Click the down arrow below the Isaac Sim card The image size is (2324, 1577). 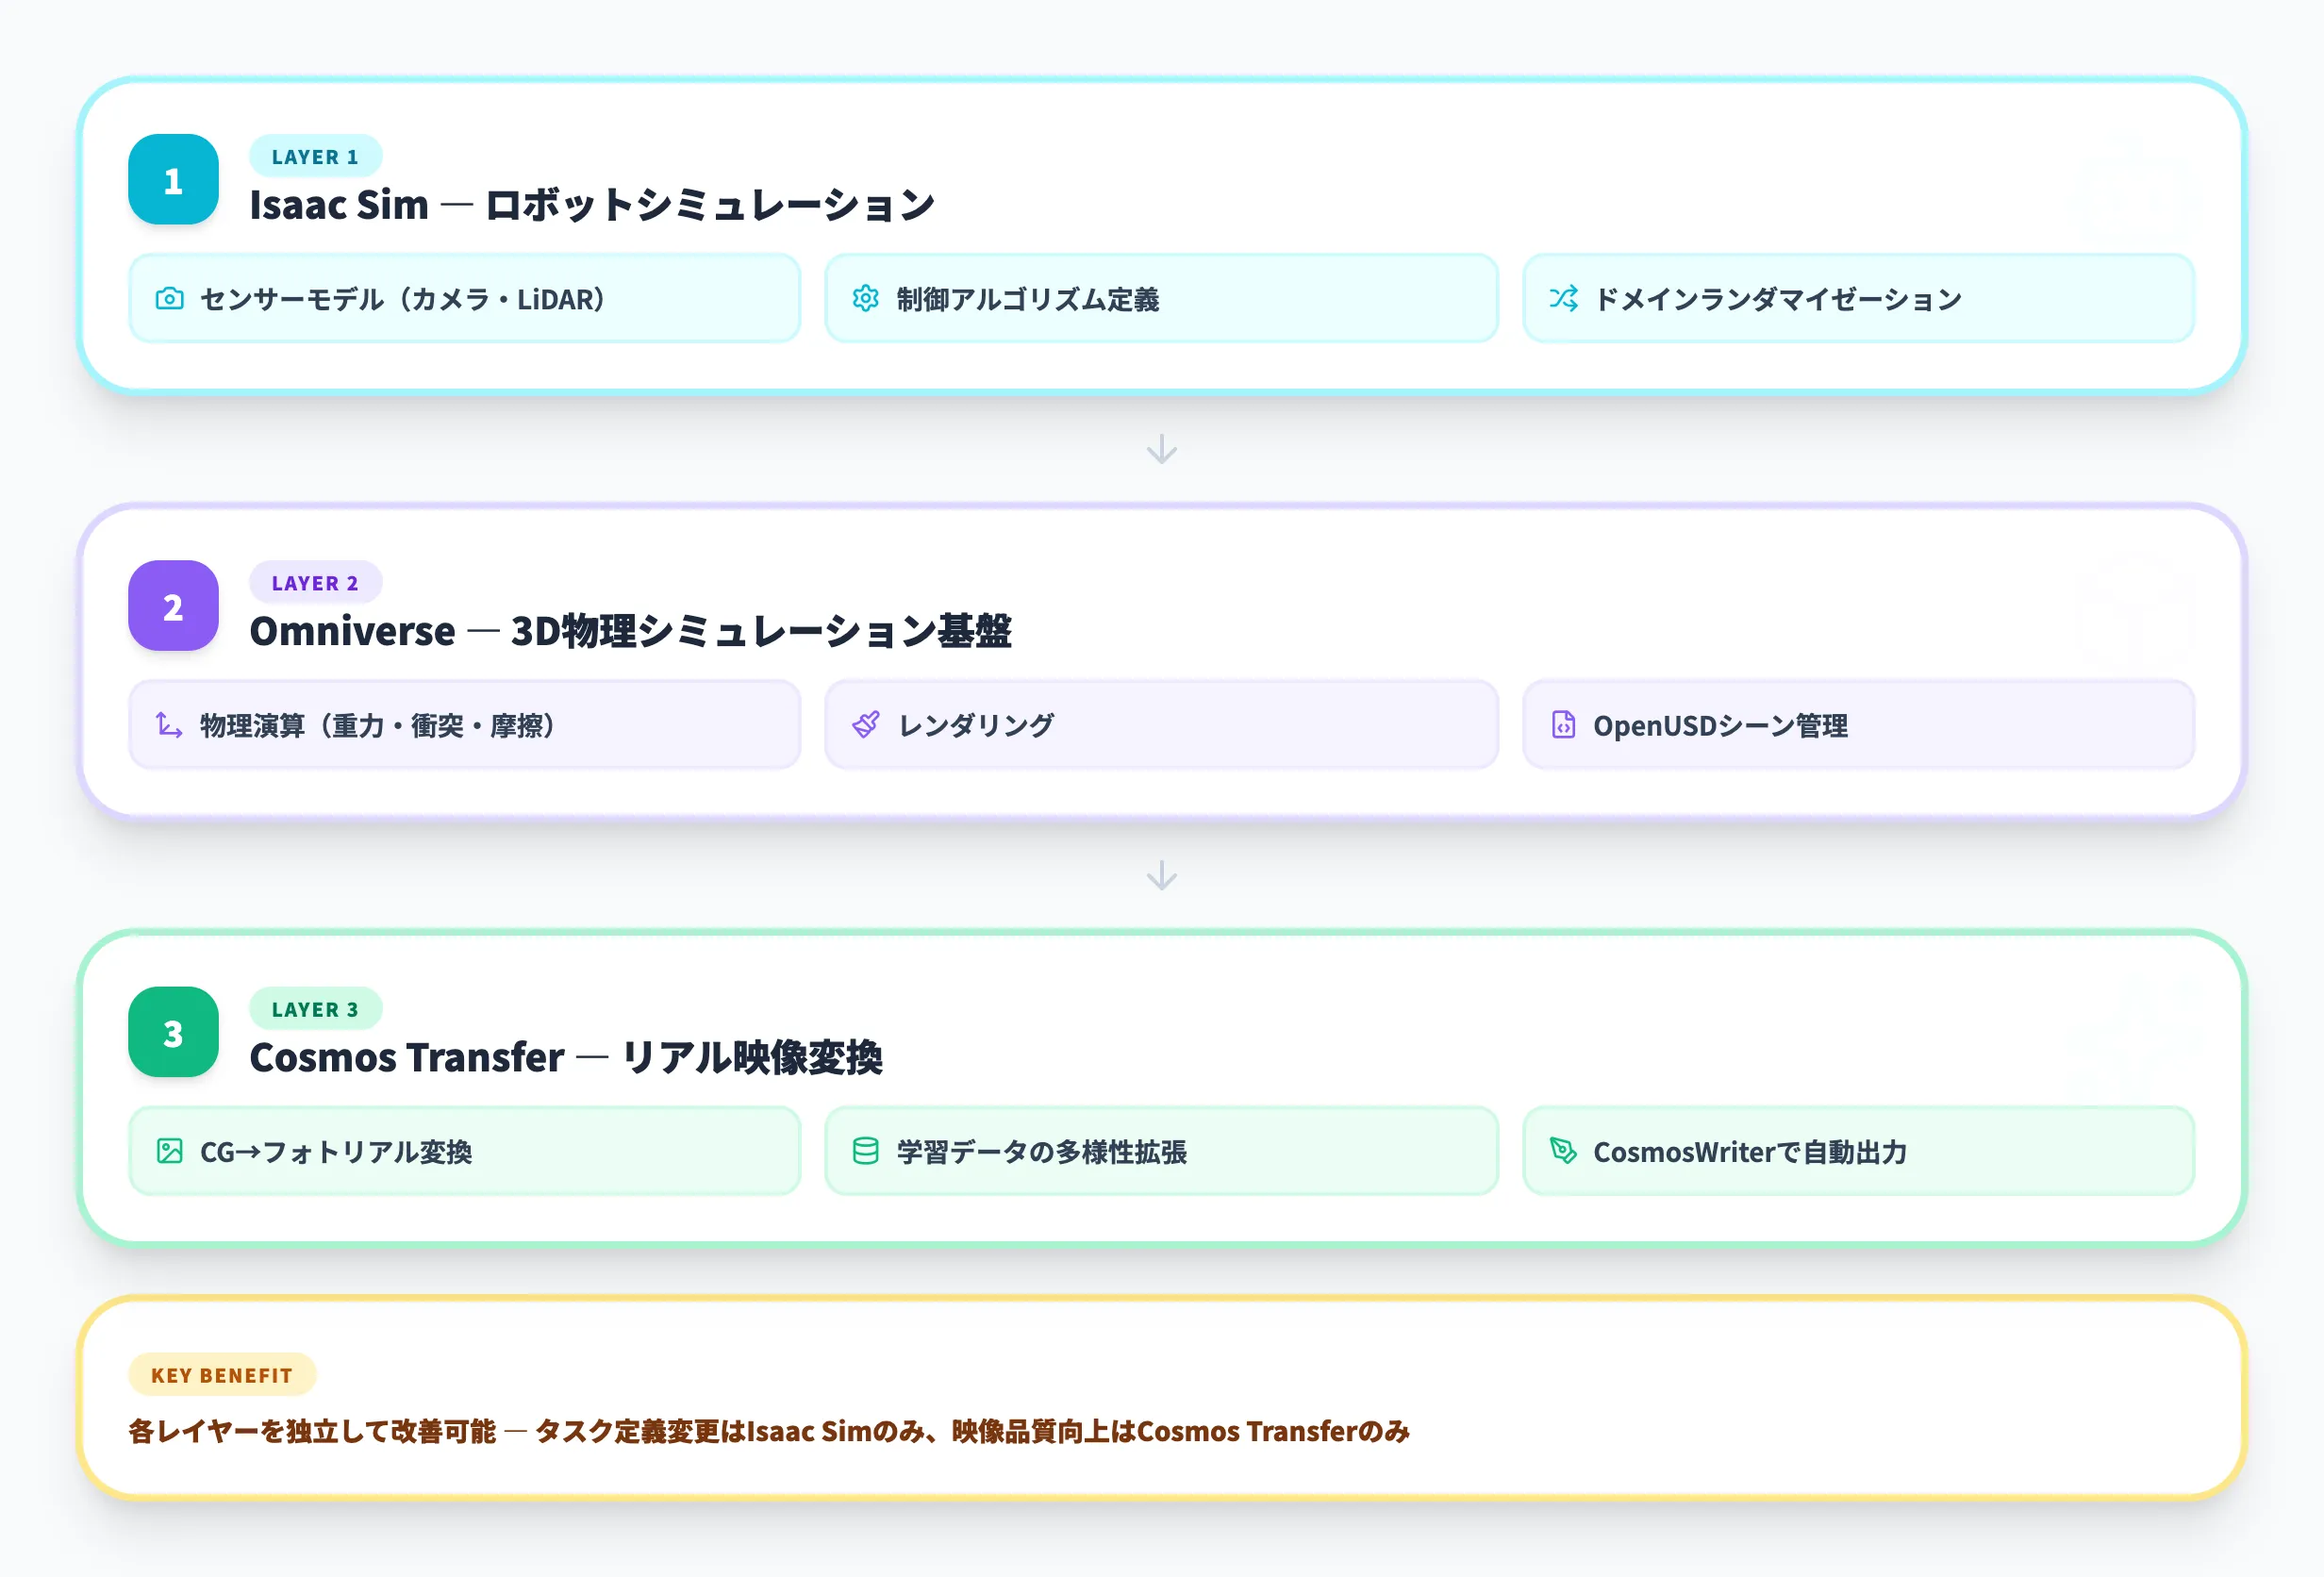tap(1161, 449)
